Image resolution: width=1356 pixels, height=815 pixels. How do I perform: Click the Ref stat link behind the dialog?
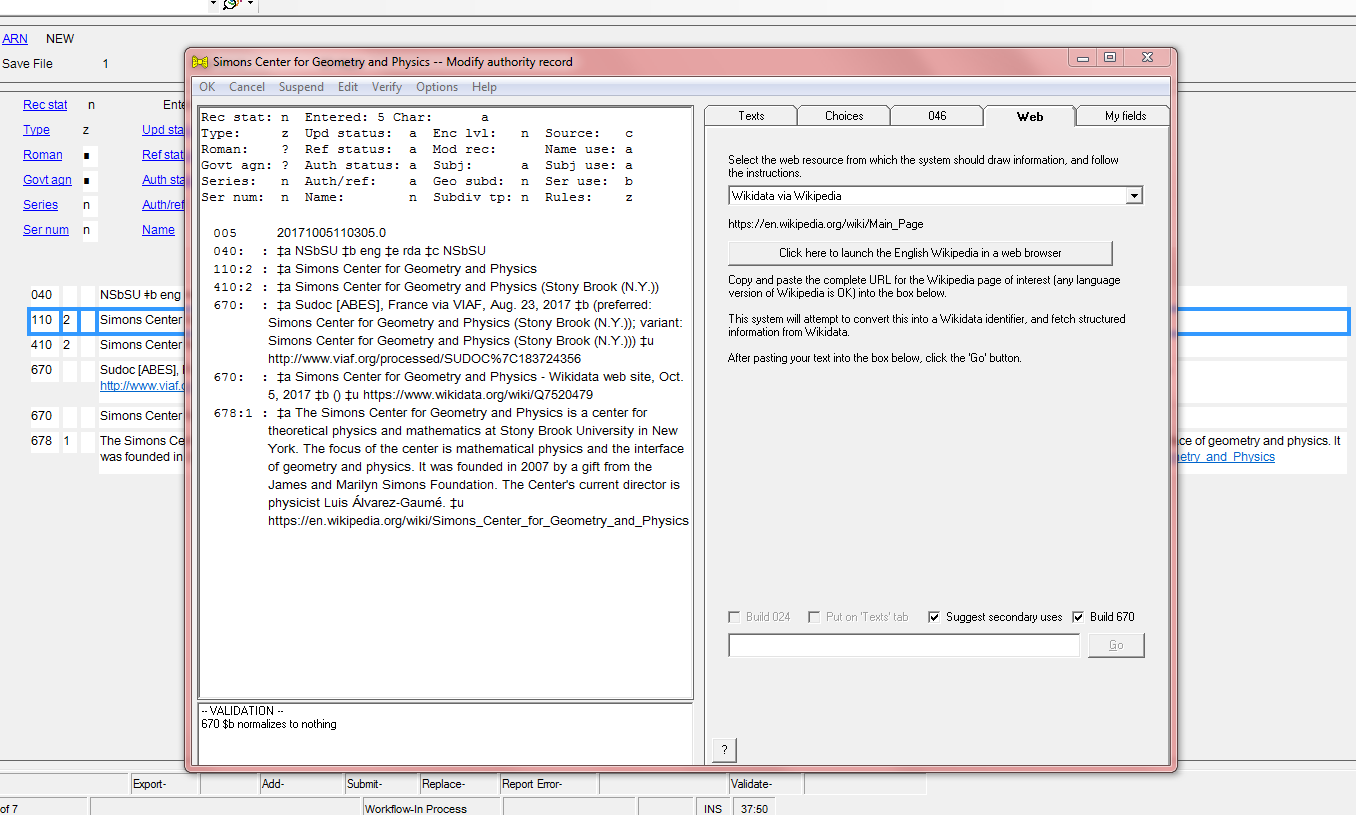point(163,155)
